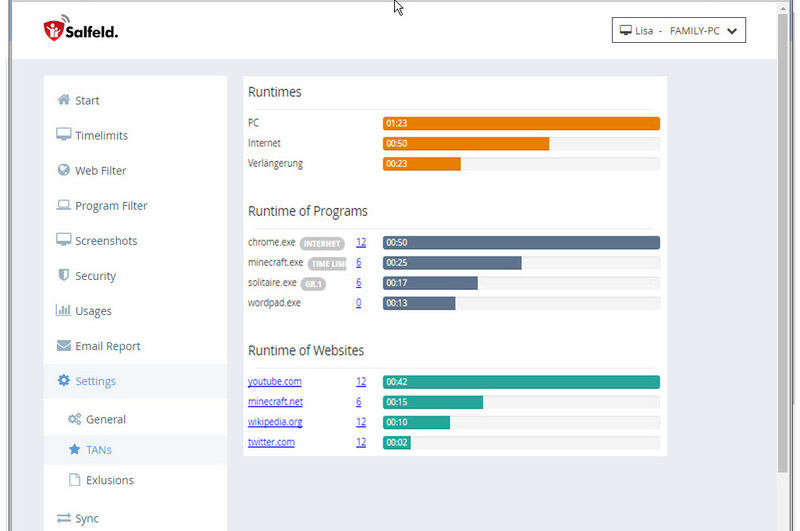Click the Settings gear icon
800x531 pixels.
64,381
